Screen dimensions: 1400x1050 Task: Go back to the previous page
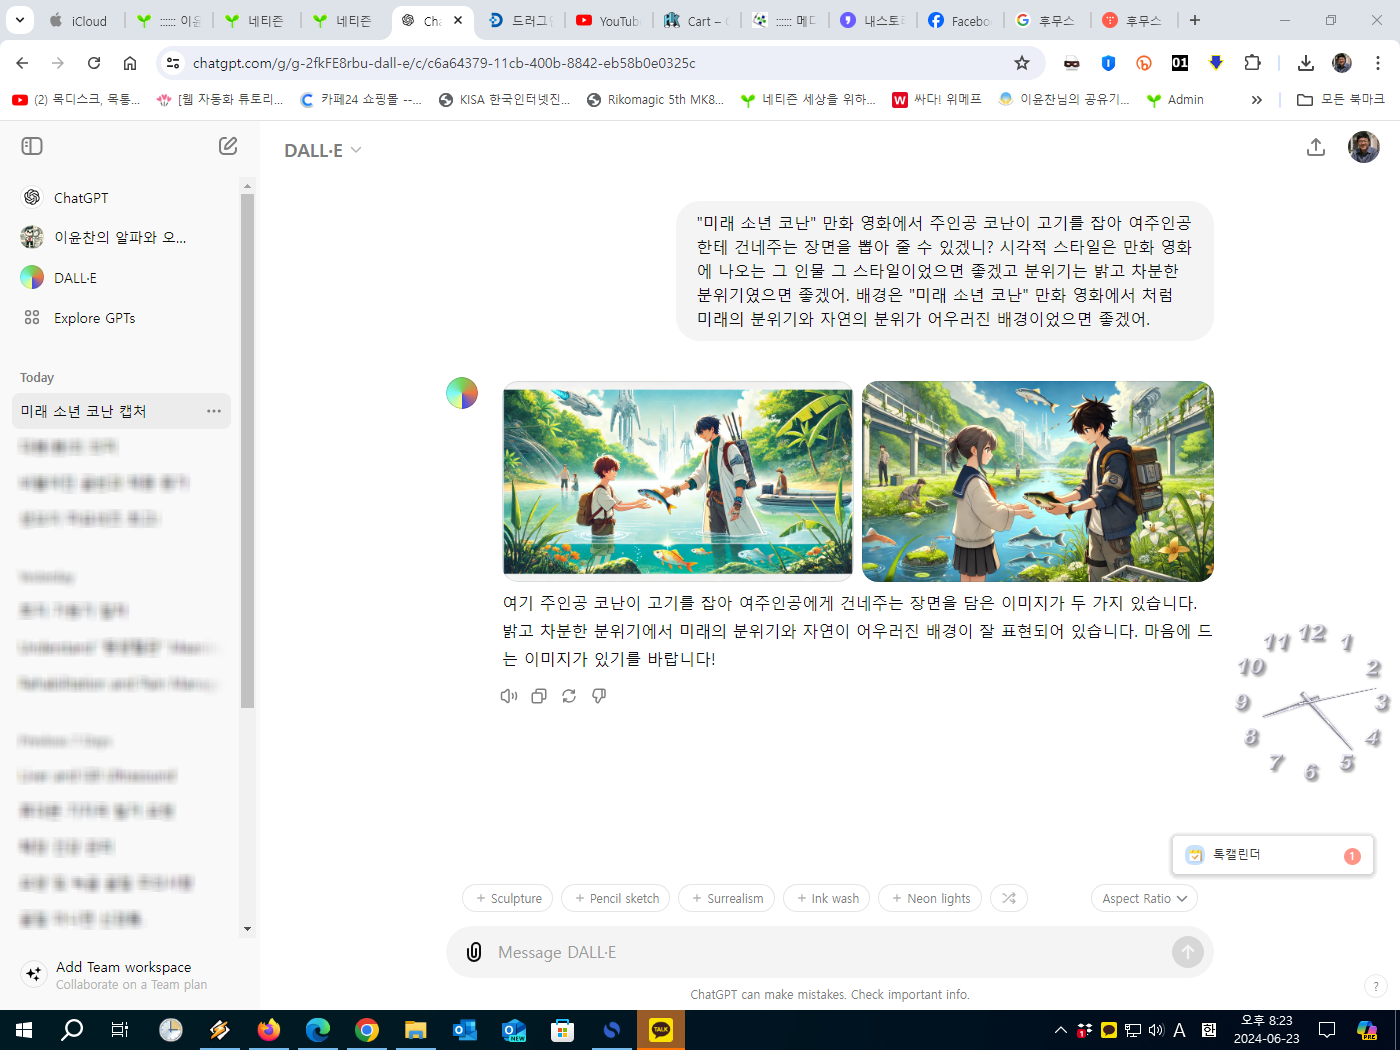tap(22, 63)
